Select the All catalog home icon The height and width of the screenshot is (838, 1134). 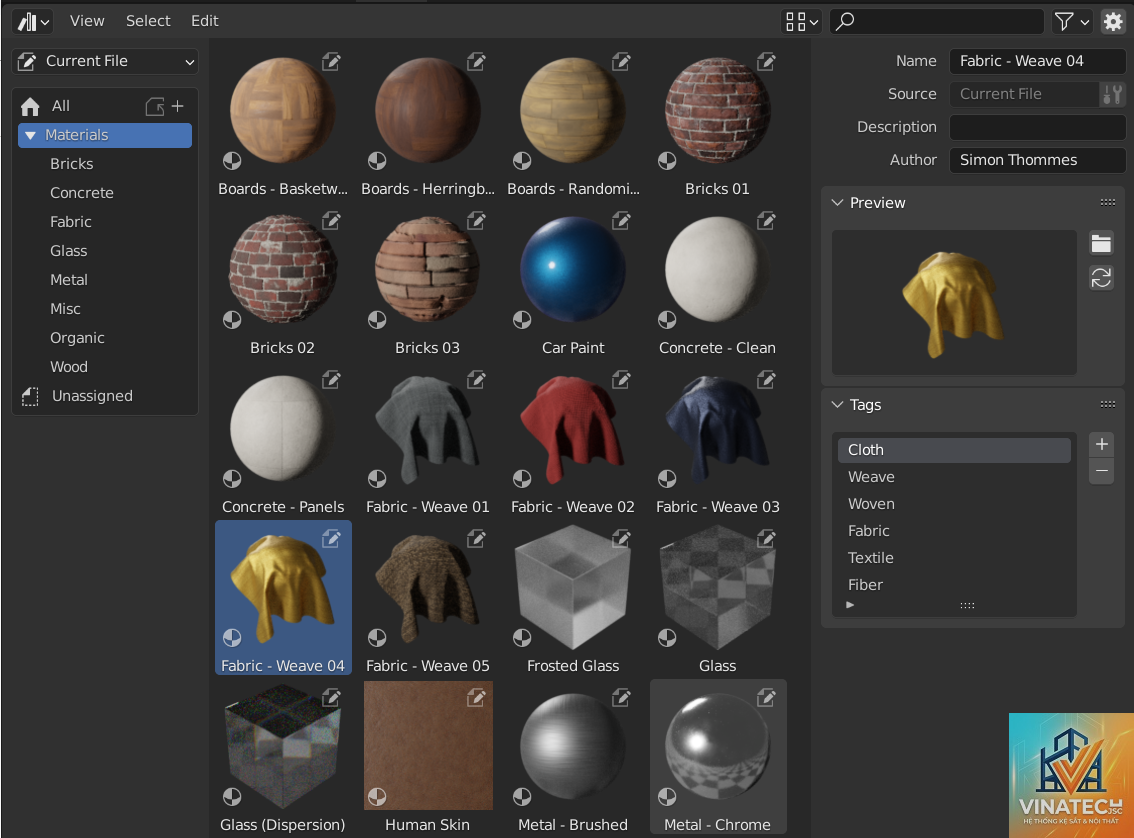click(30, 106)
